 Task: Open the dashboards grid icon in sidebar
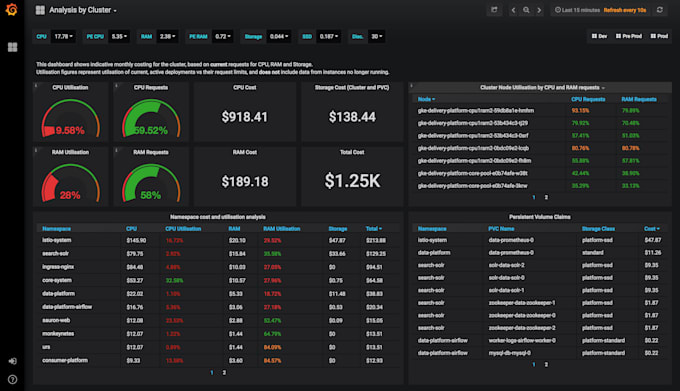coord(13,47)
